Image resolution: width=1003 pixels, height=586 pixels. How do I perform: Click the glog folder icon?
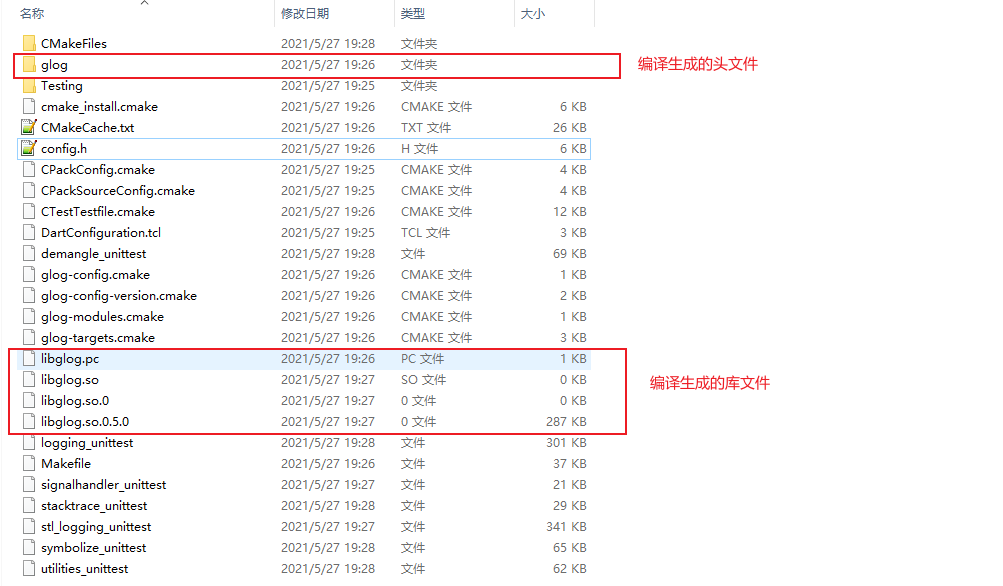pos(28,64)
